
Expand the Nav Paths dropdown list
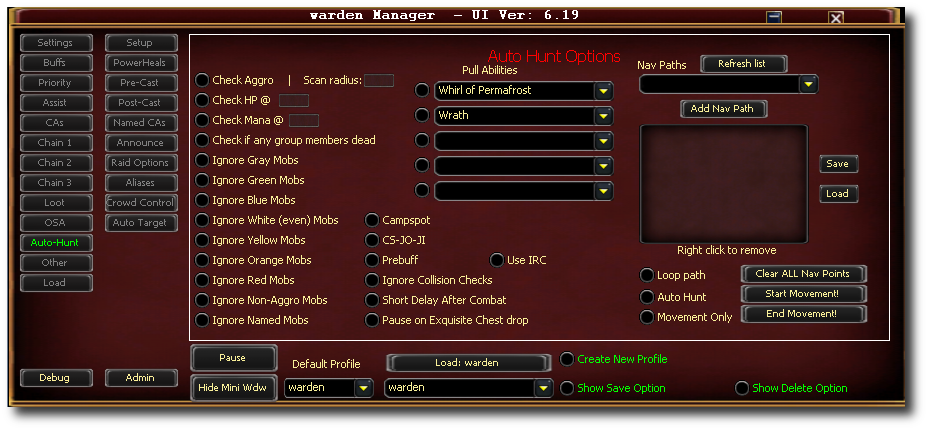pos(808,85)
